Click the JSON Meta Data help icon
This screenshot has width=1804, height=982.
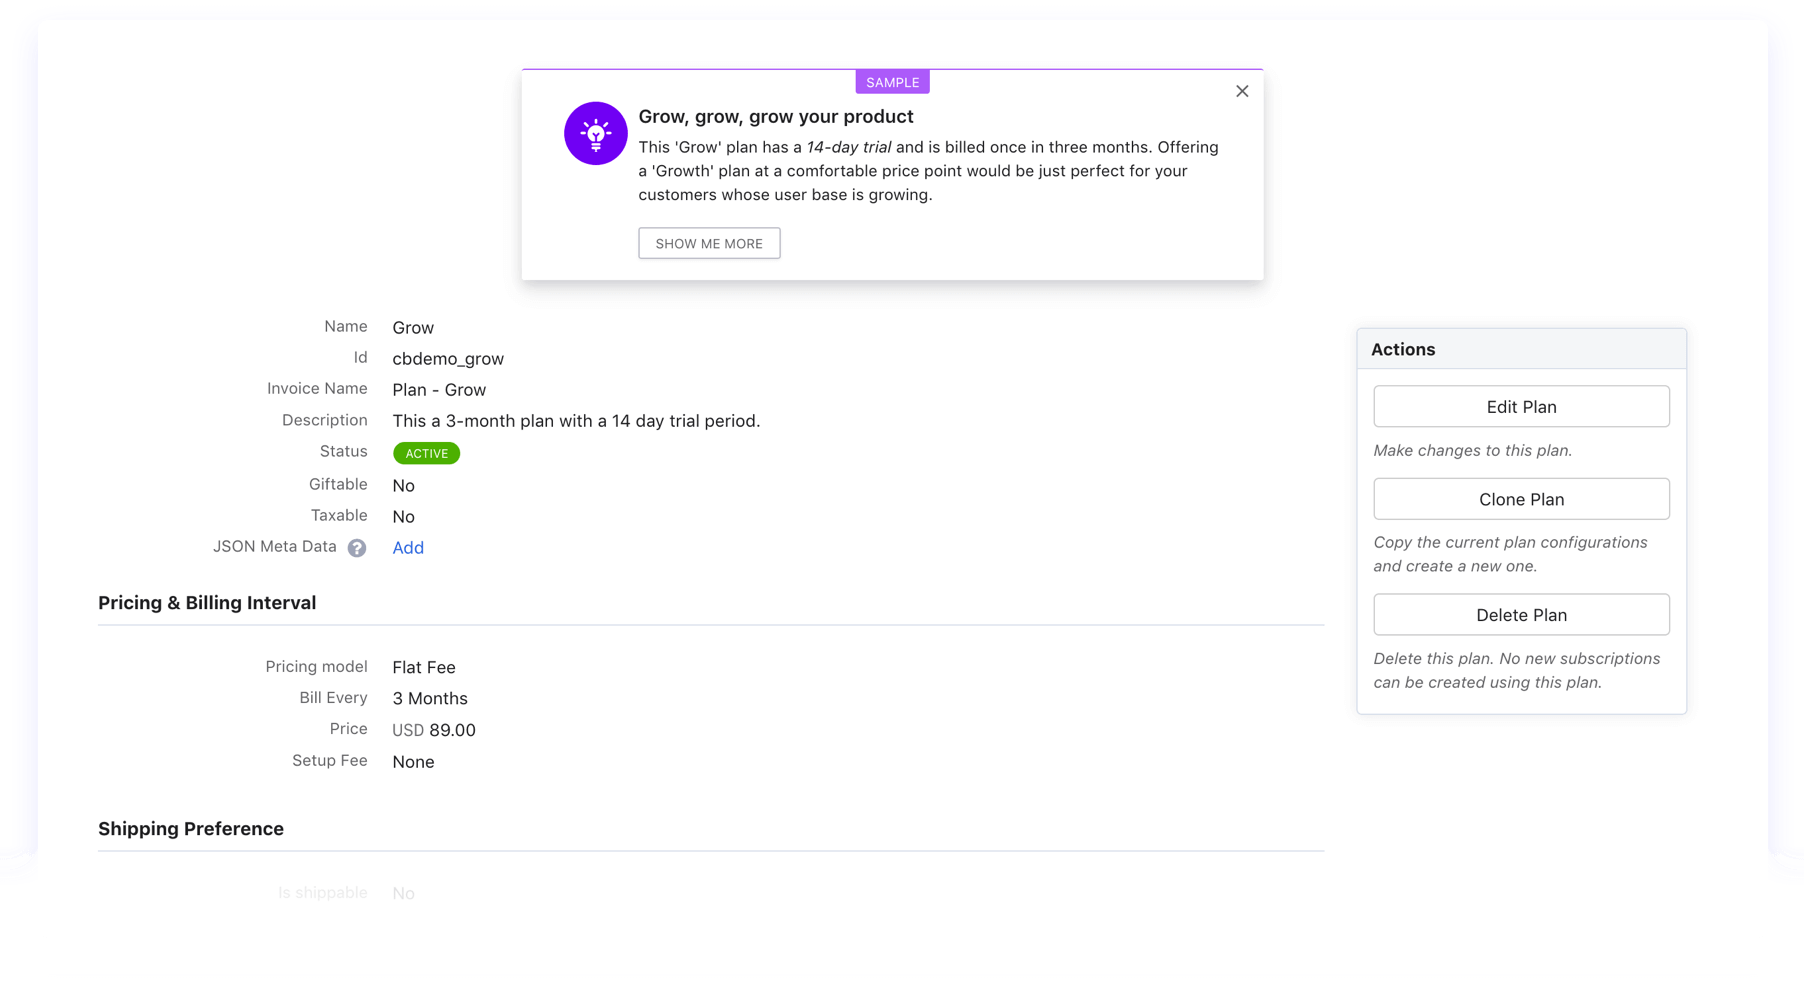pyautogui.click(x=357, y=548)
